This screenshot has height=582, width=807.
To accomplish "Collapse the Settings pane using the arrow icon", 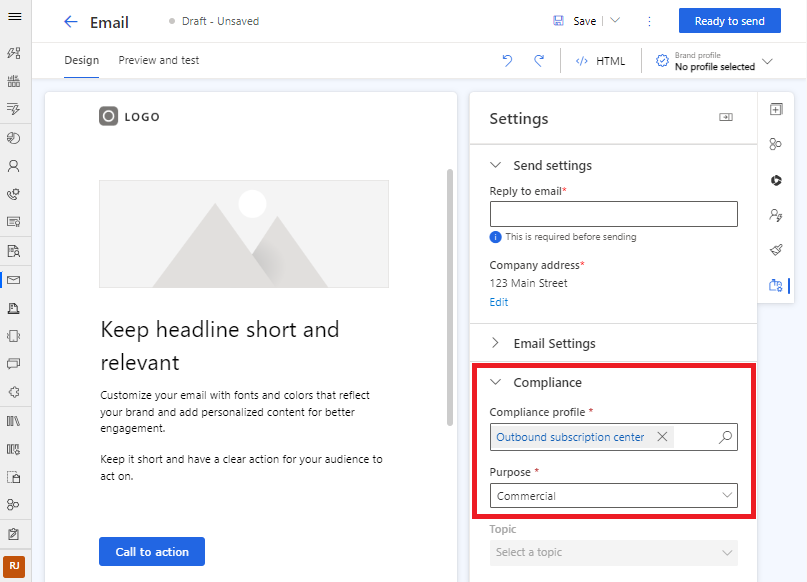I will (726, 117).
